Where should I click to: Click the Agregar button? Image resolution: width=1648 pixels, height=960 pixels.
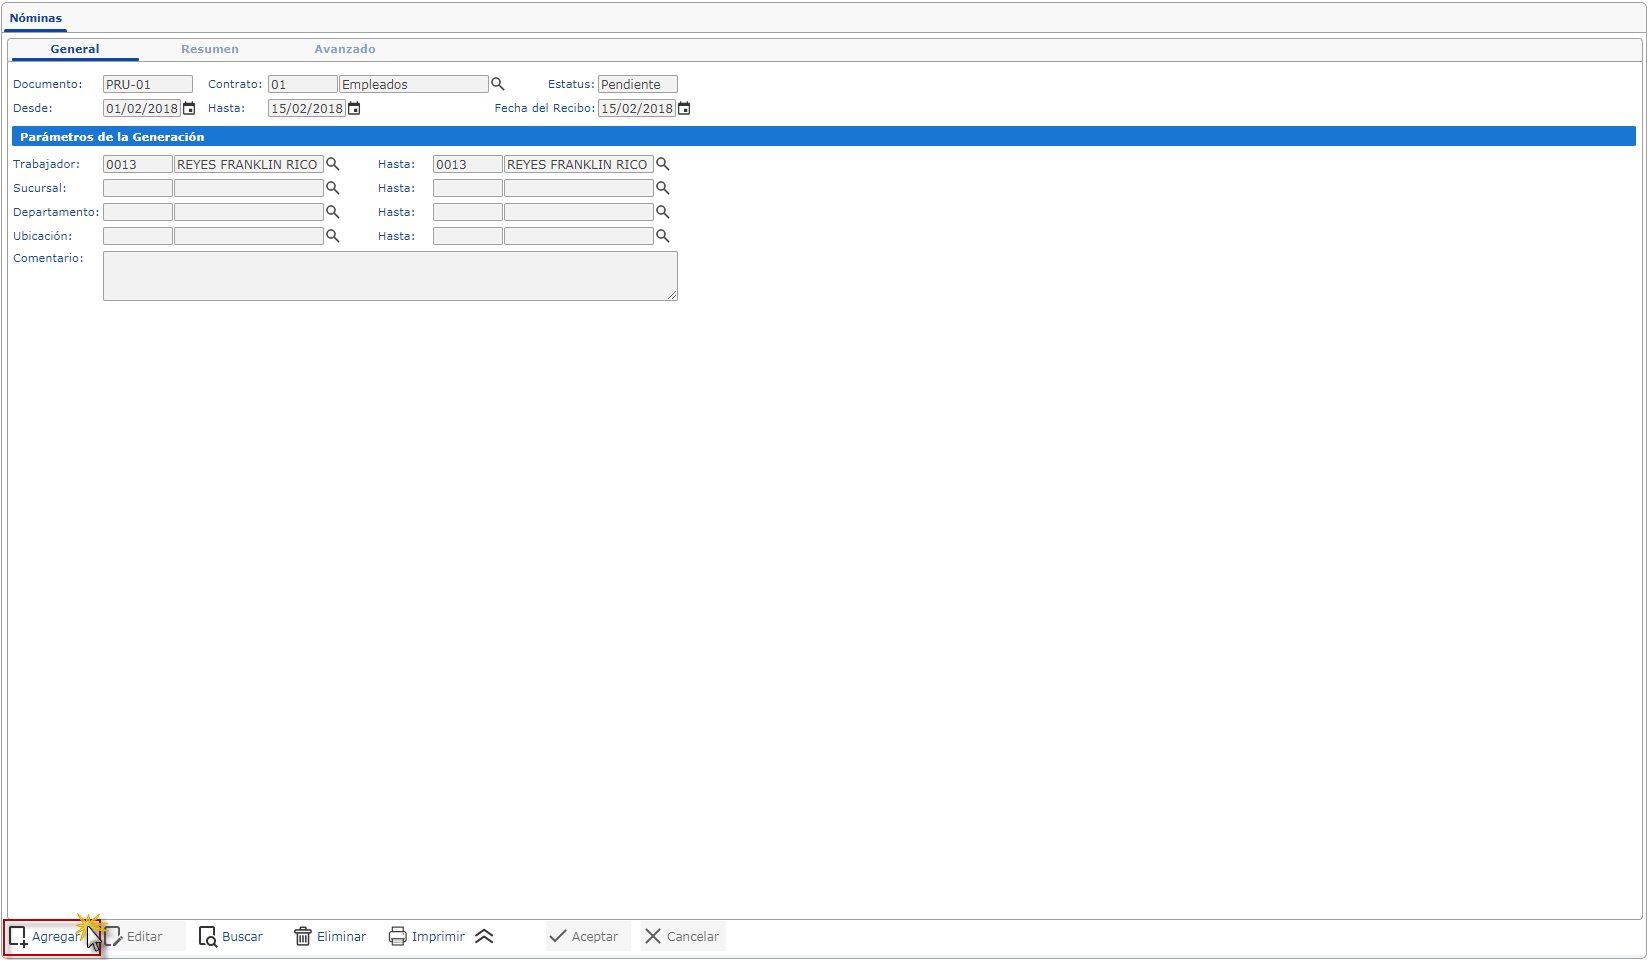click(52, 937)
